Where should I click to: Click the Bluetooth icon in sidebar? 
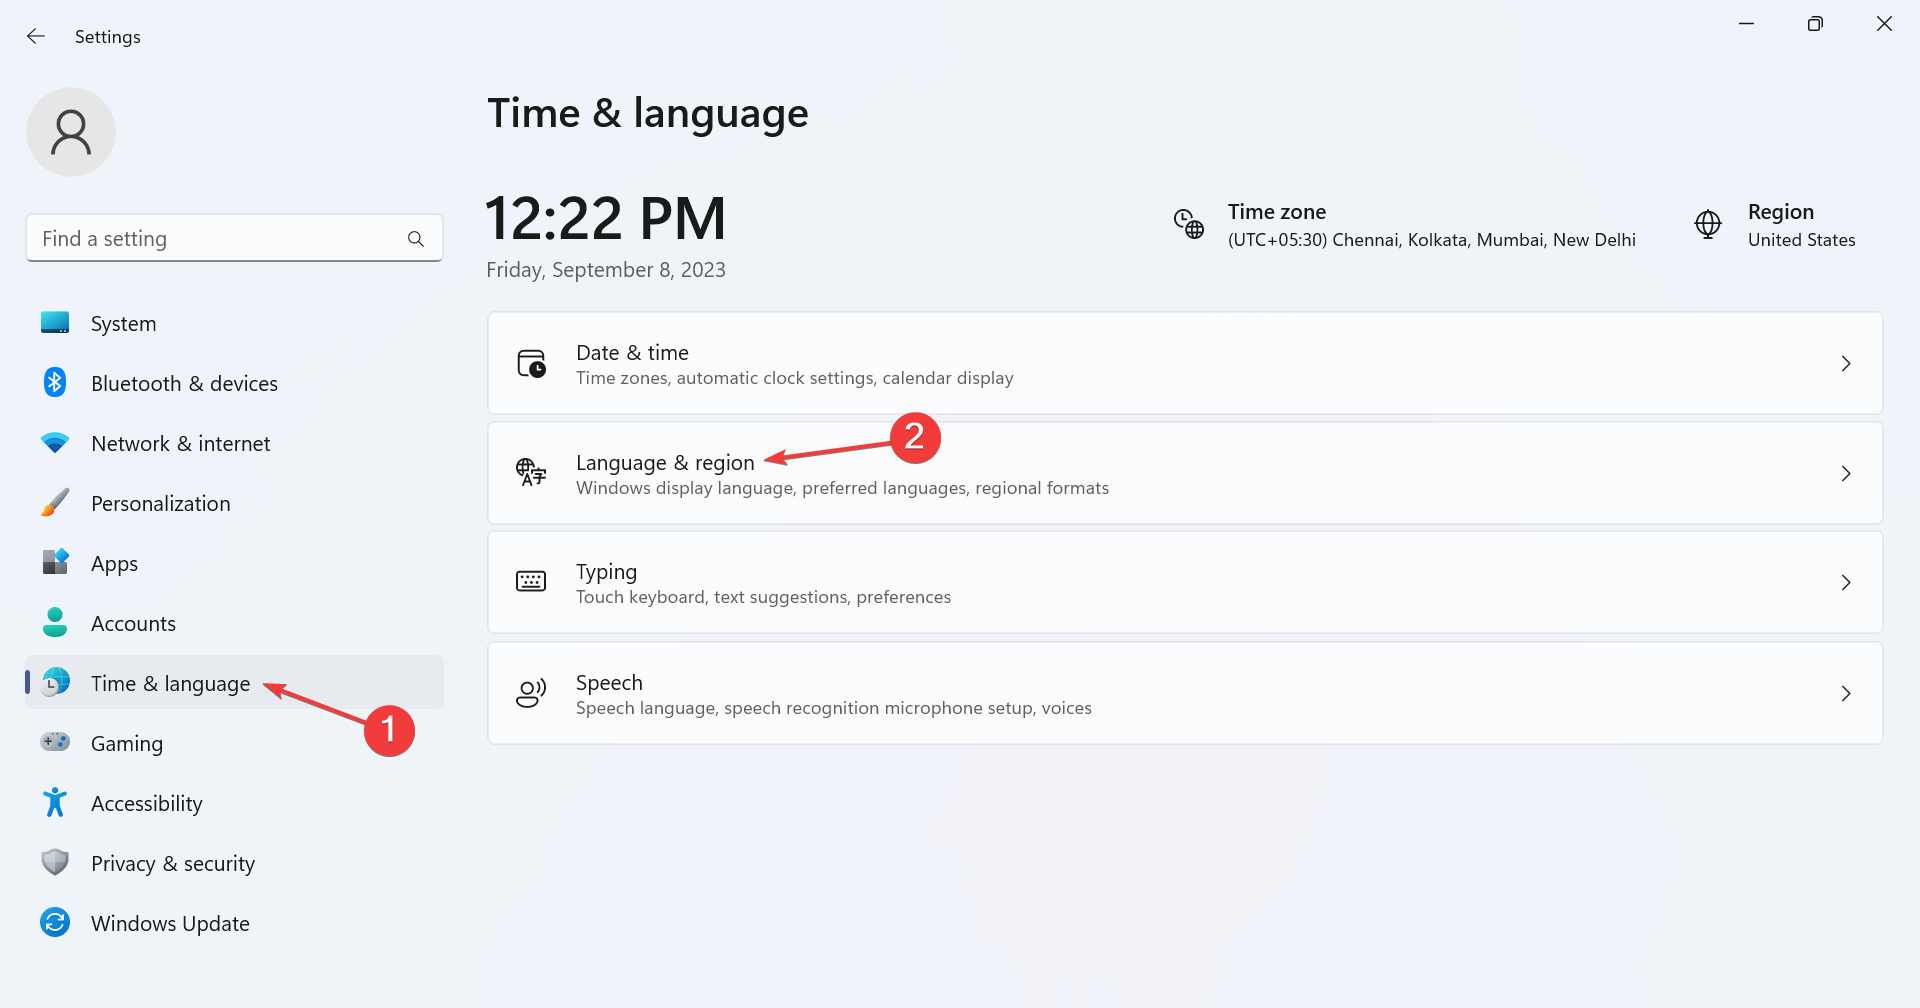[x=55, y=382]
